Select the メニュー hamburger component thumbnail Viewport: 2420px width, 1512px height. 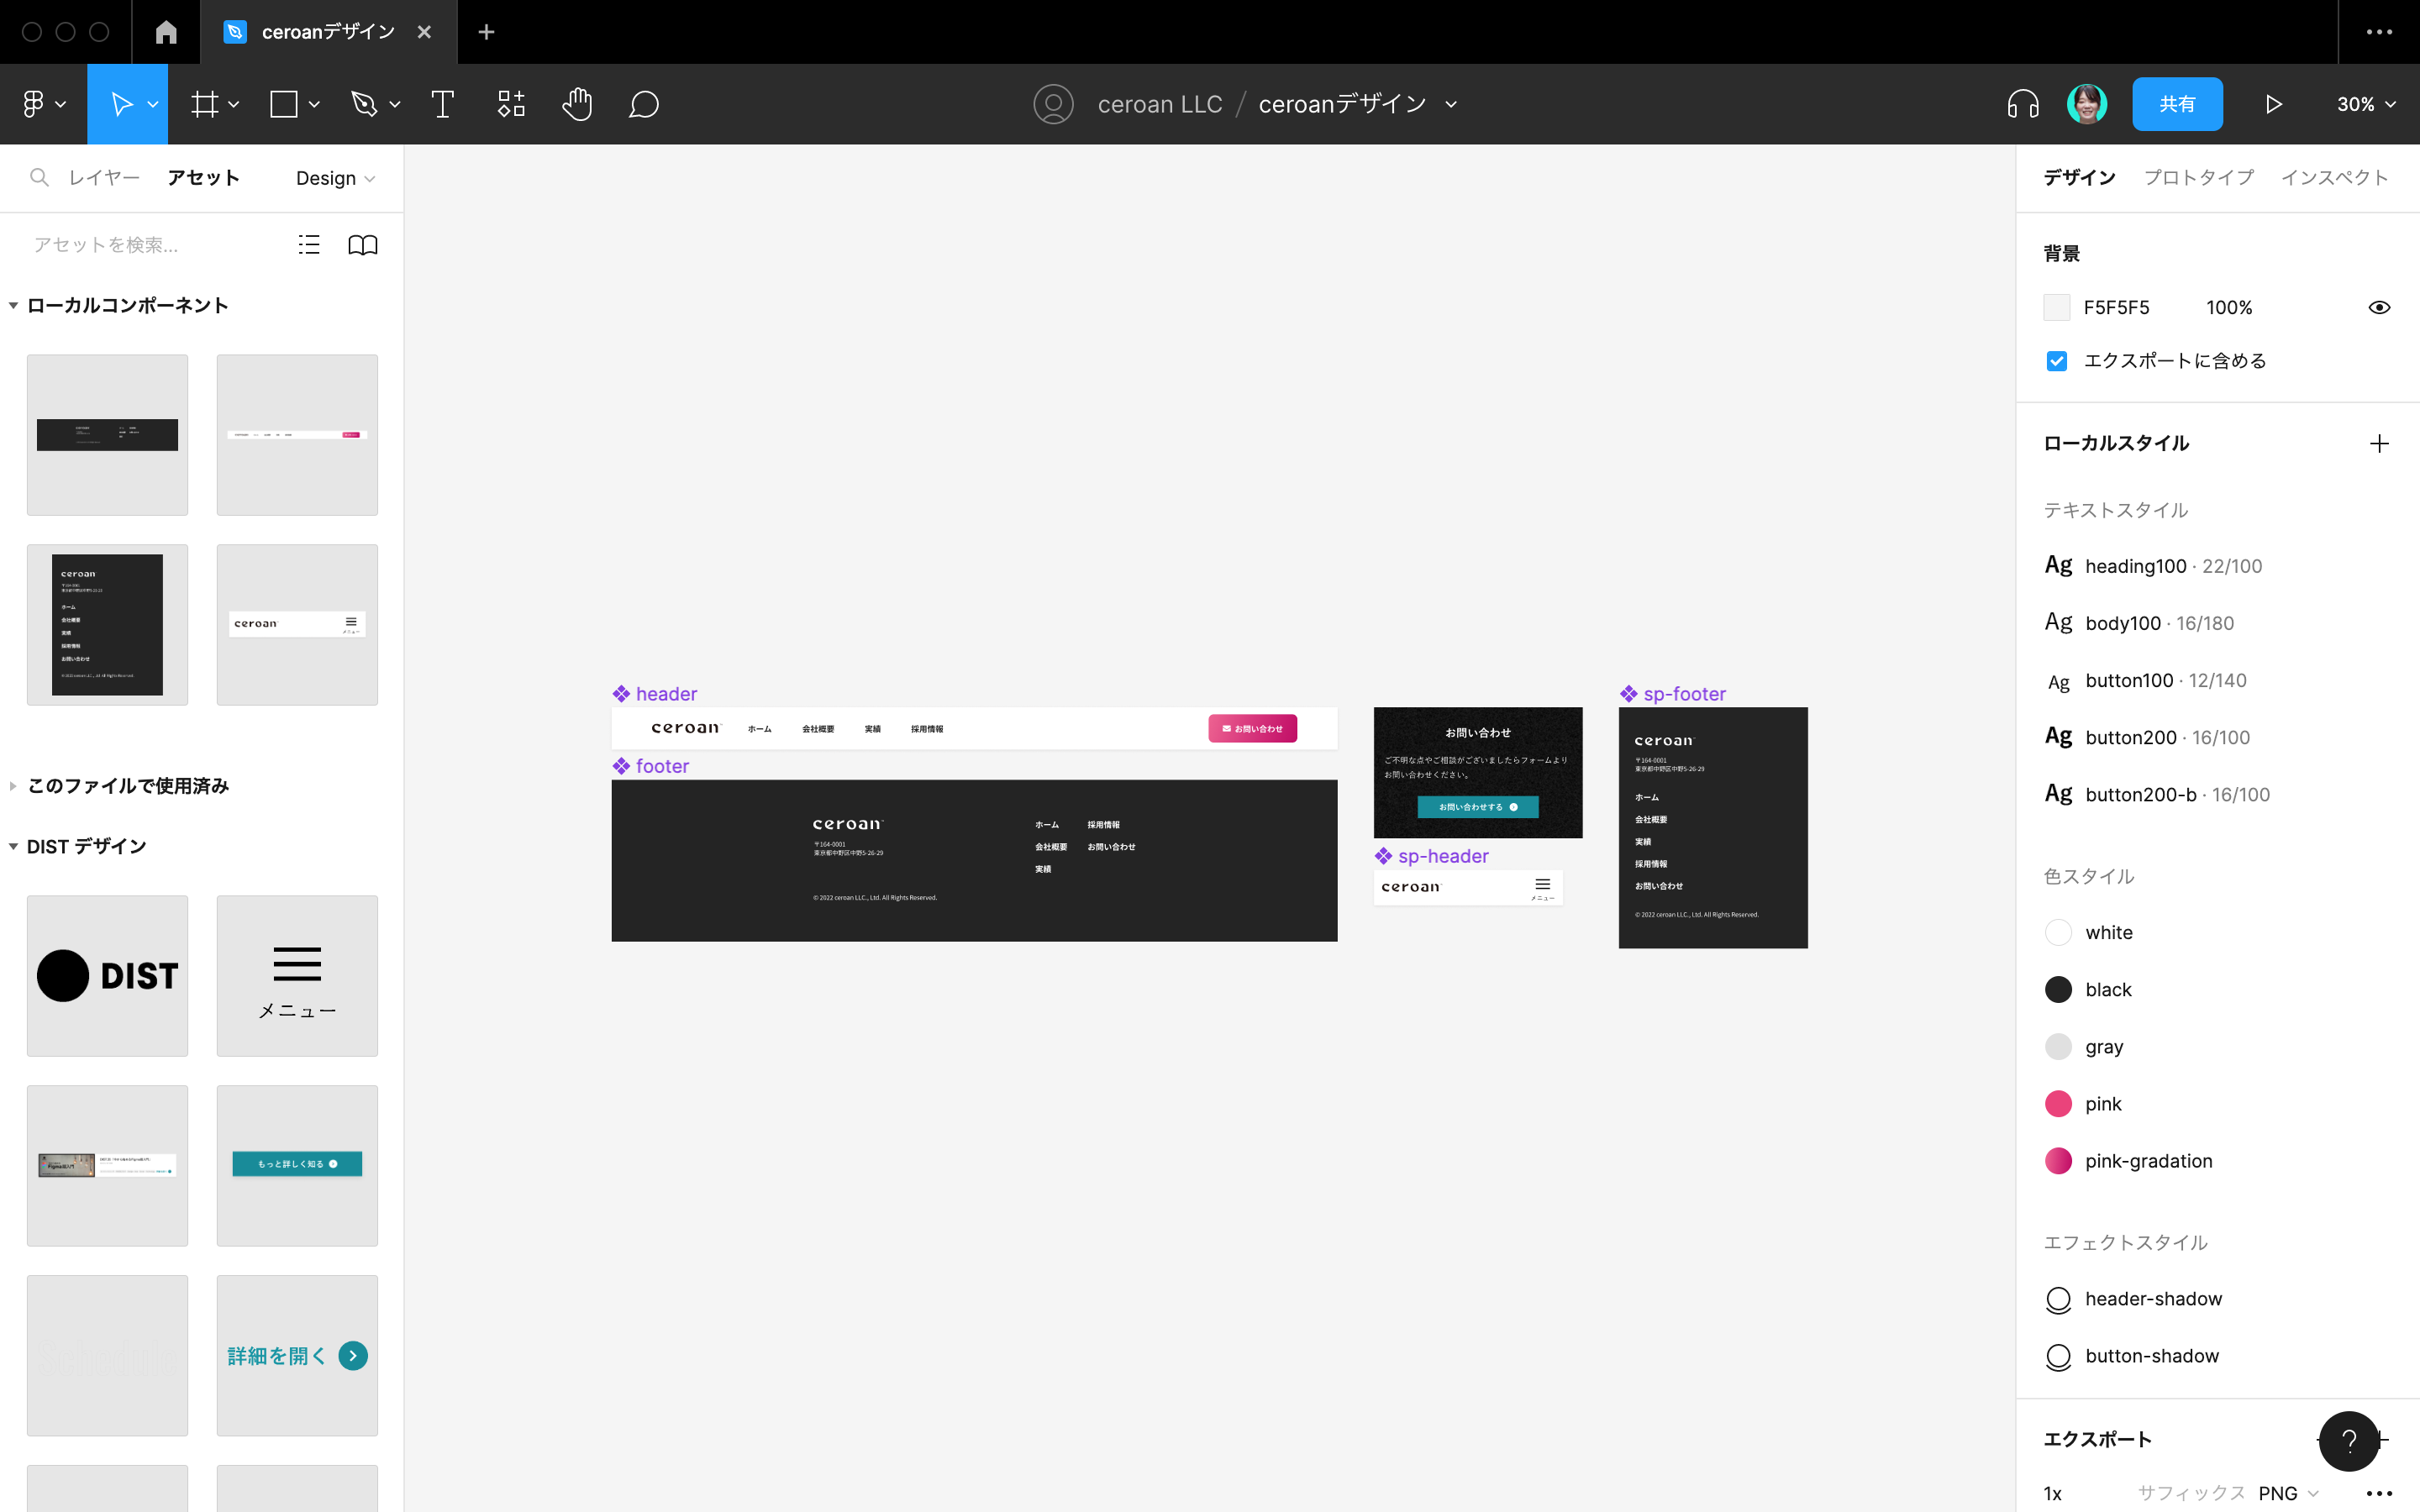pyautogui.click(x=297, y=976)
